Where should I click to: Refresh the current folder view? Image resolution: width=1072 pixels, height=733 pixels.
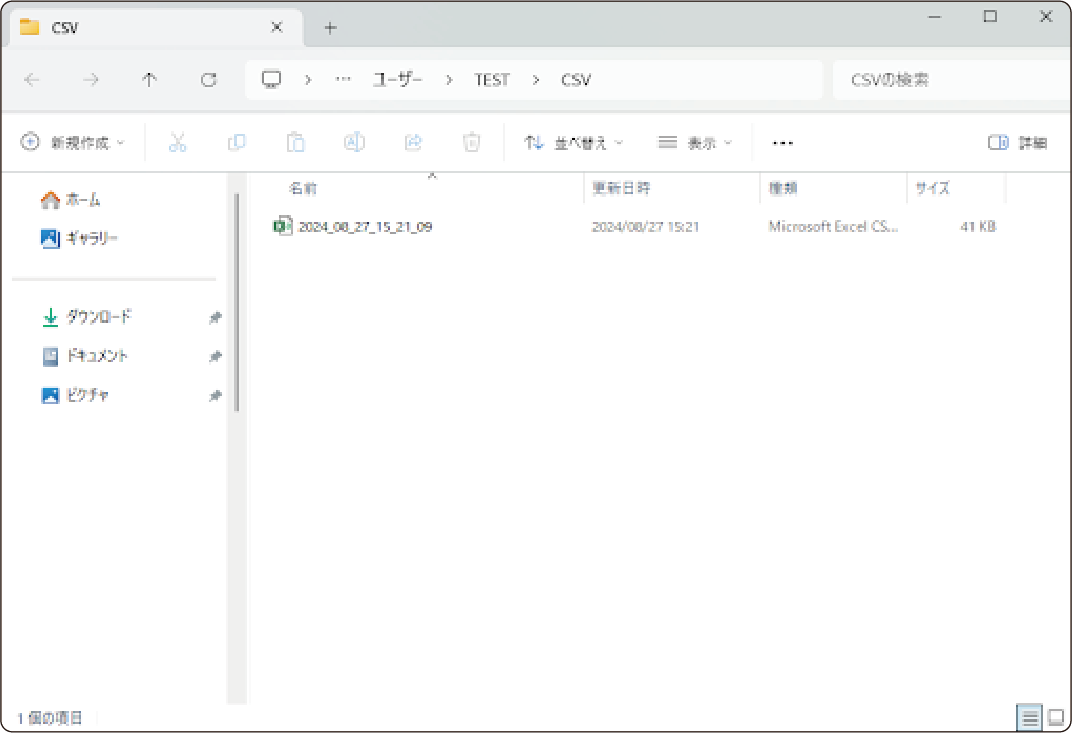pyautogui.click(x=208, y=80)
